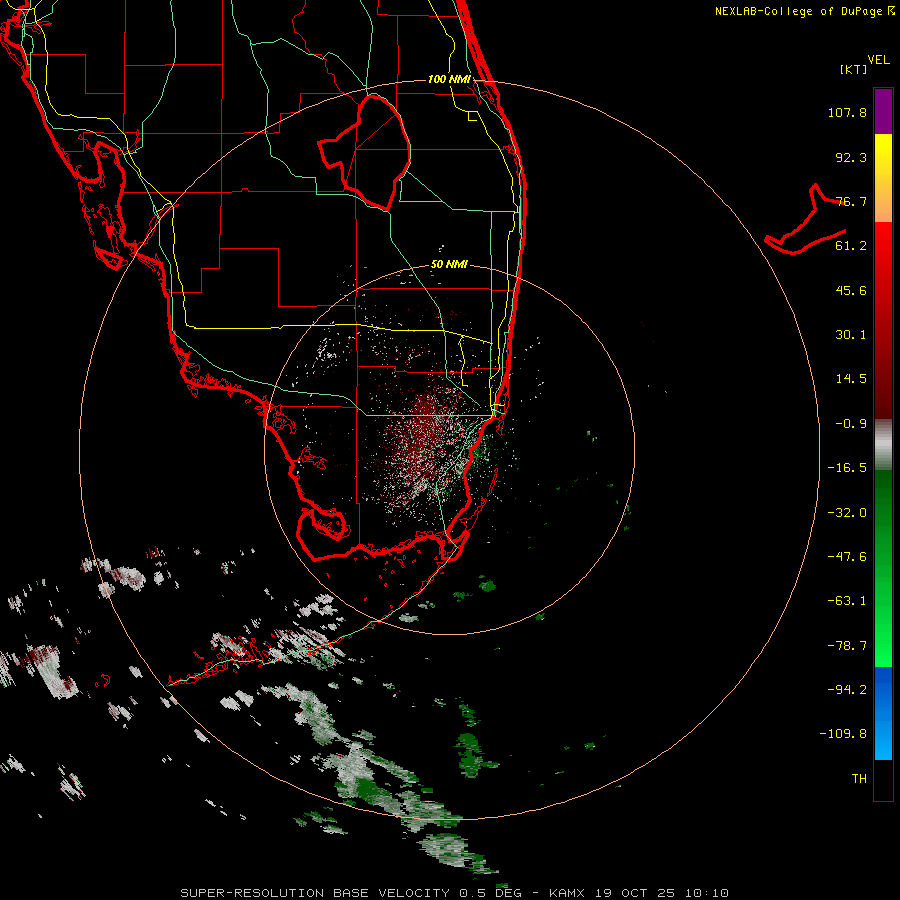This screenshot has width=900, height=900.
Task: Click the [KT] units label
Action: pos(854,69)
